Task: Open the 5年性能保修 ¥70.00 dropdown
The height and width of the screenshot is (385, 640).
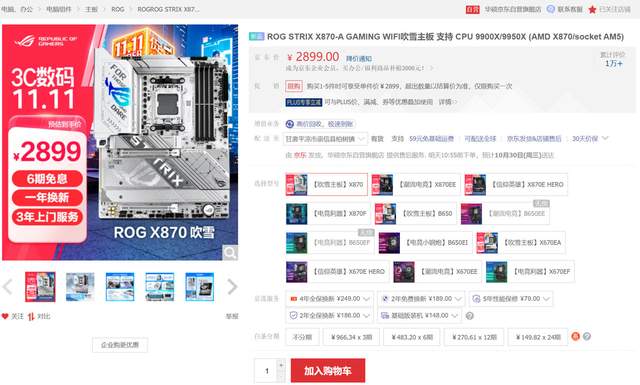Action: click(x=511, y=299)
